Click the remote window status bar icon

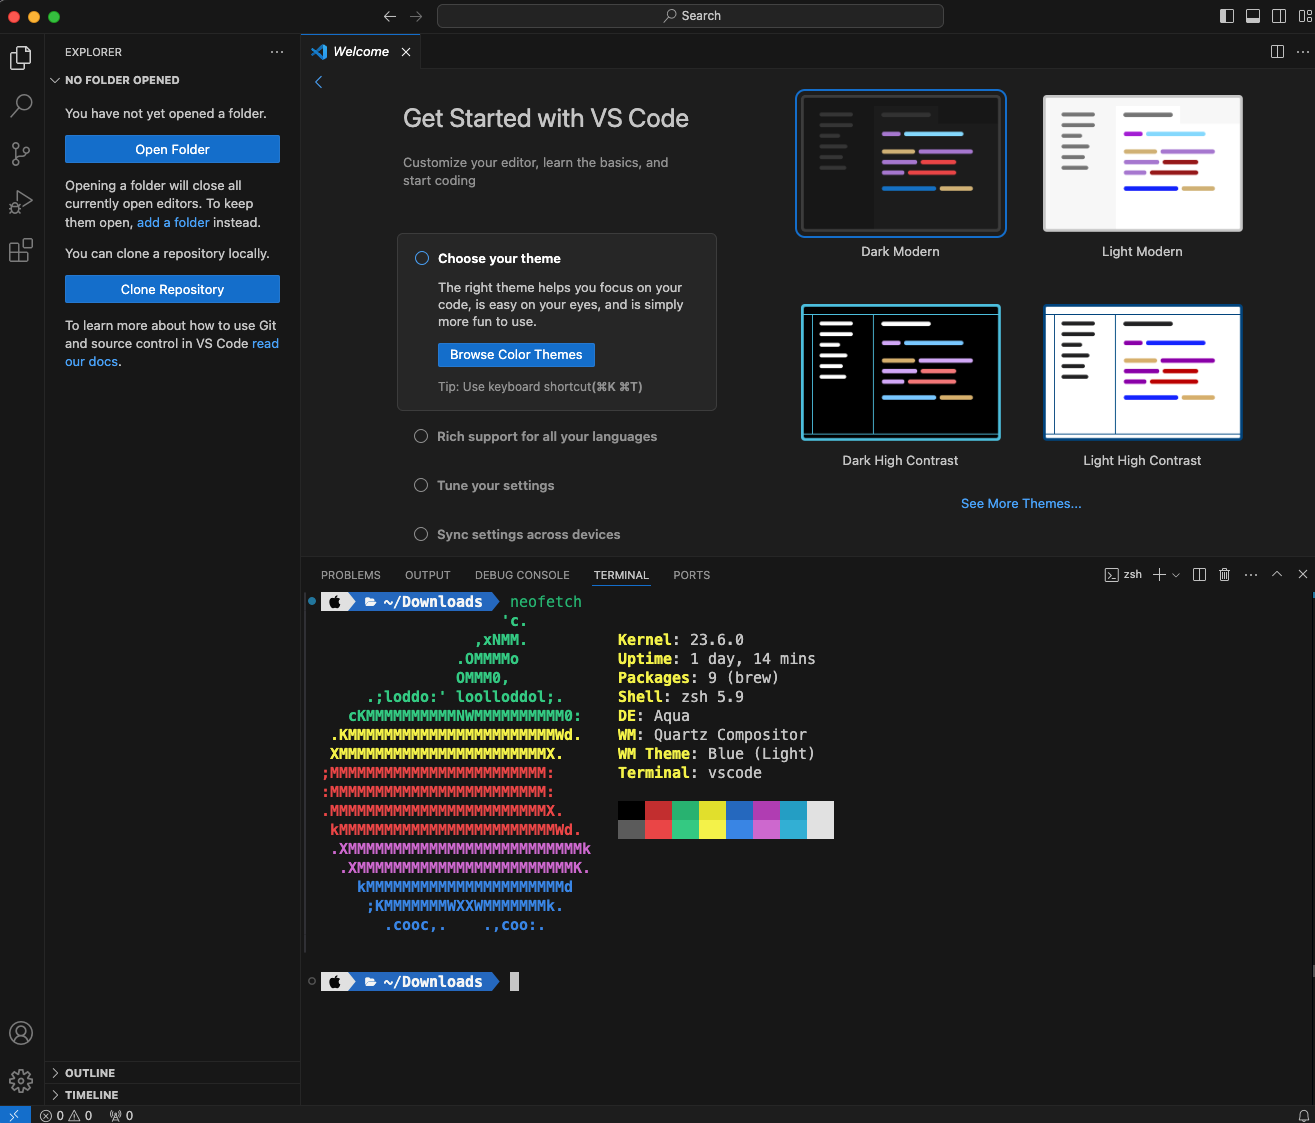14,1115
